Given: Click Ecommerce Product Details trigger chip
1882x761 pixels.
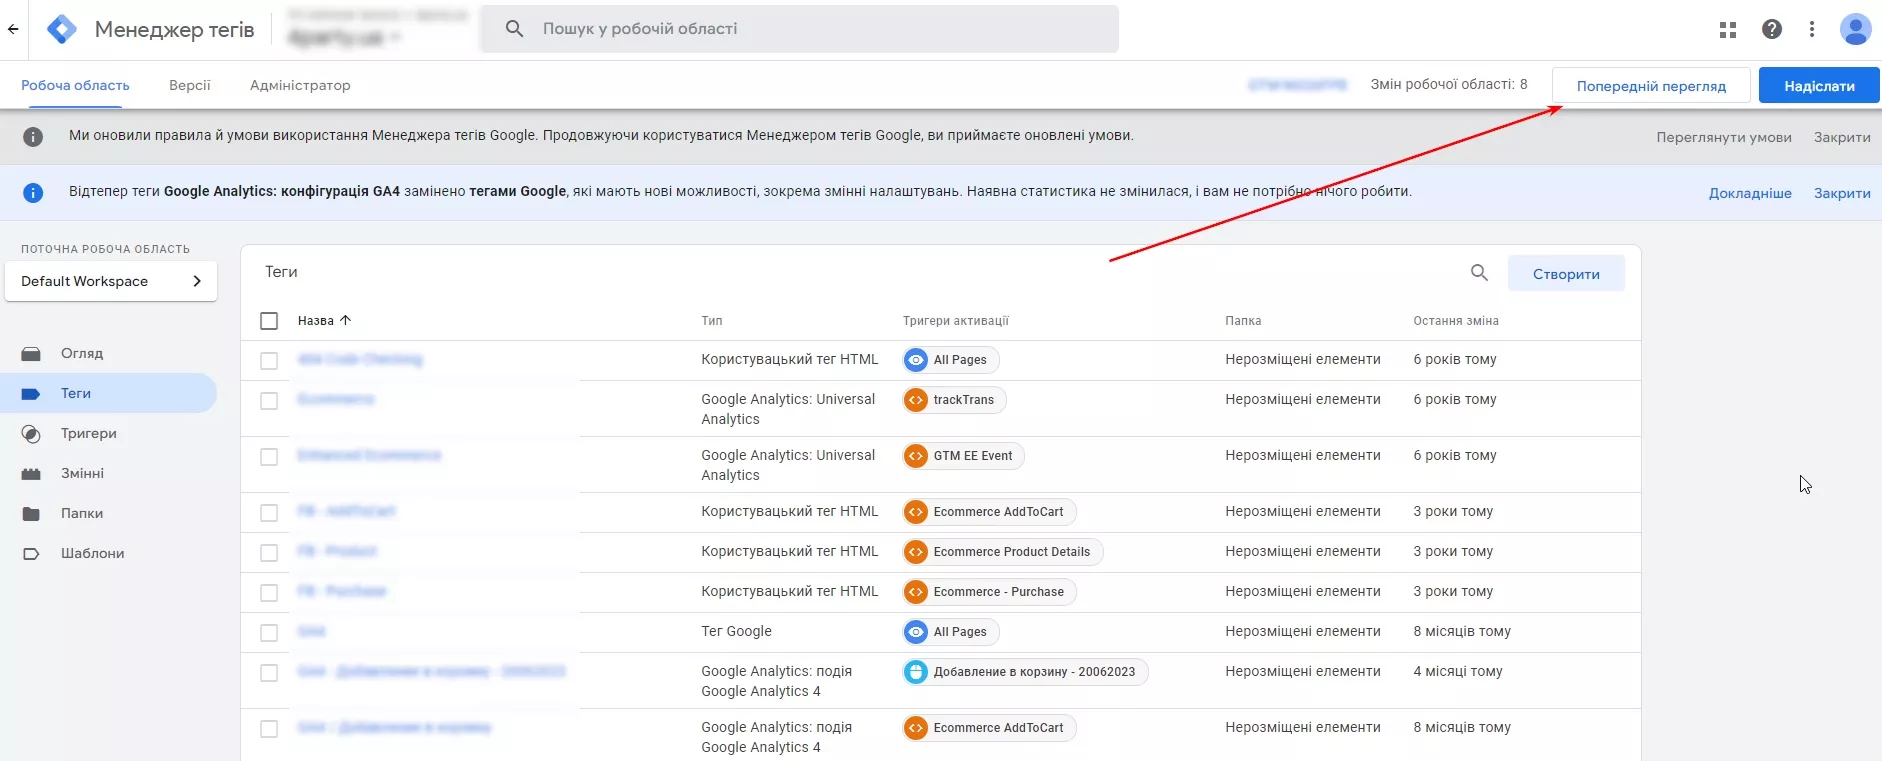Looking at the screenshot, I should click(1002, 552).
